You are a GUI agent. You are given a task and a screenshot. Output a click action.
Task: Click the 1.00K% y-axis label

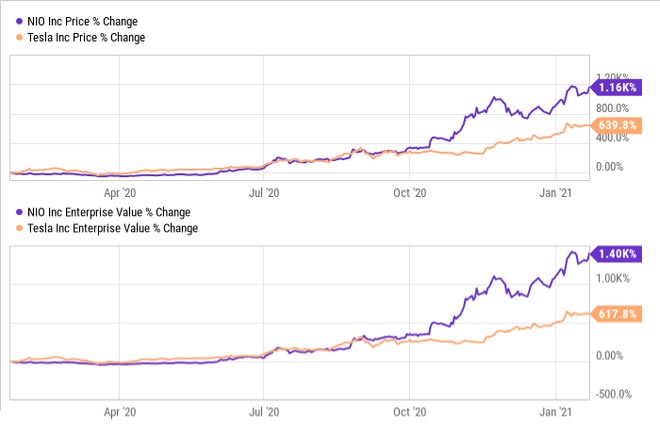pos(613,279)
